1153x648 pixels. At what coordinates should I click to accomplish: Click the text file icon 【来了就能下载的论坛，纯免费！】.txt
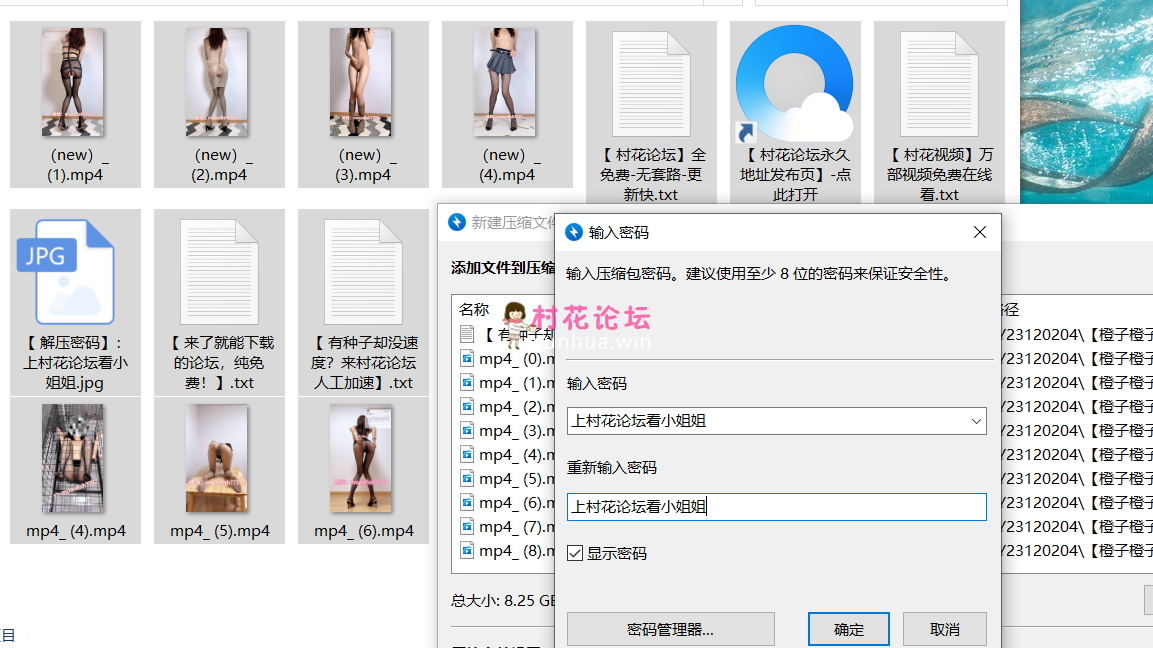[219, 271]
